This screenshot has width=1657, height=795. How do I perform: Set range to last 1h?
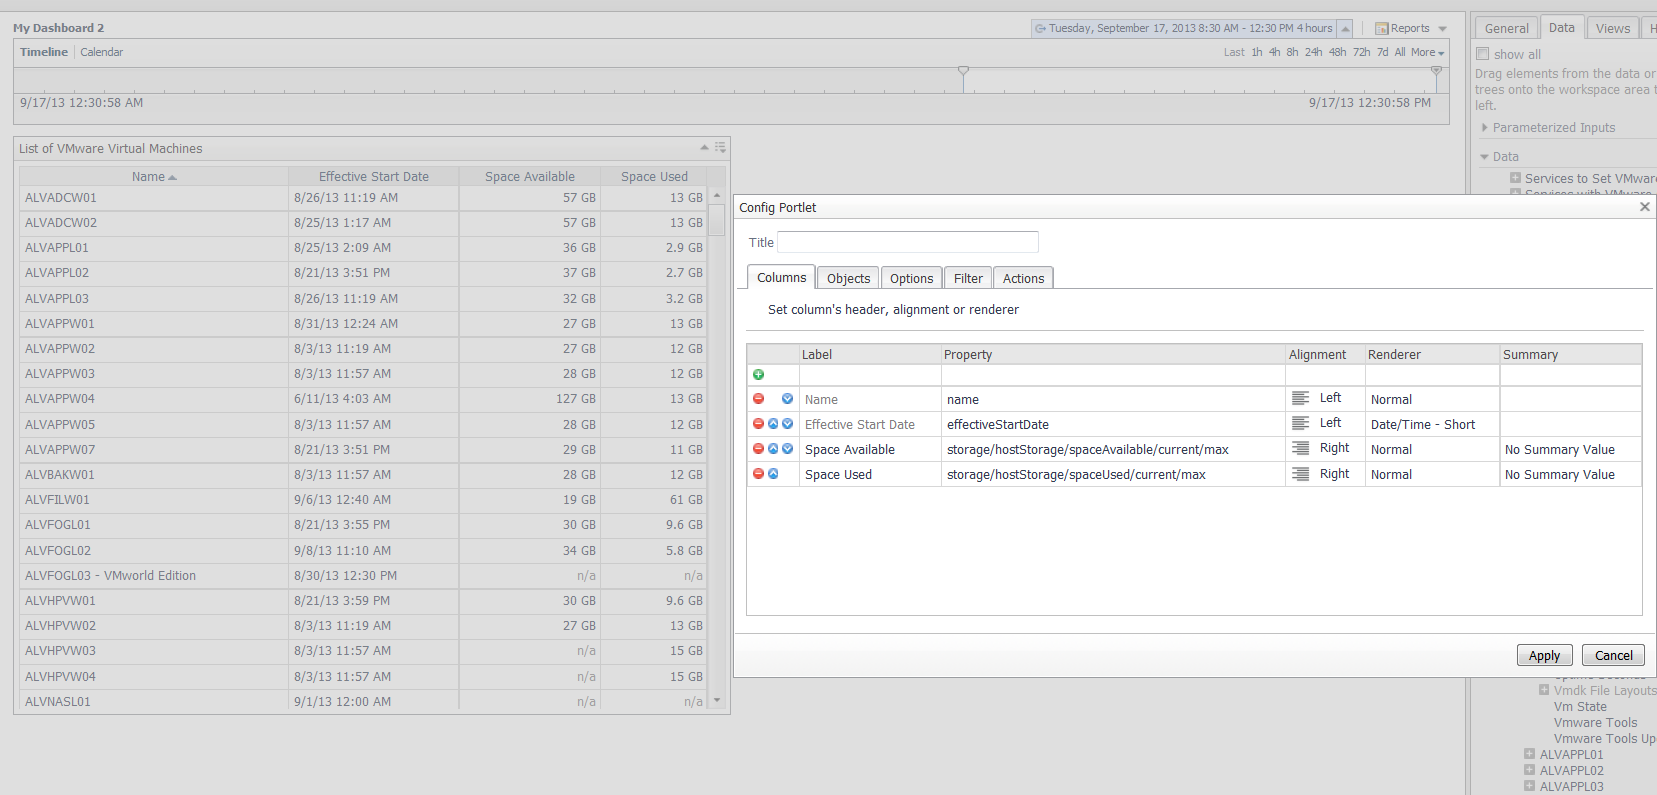click(1257, 52)
